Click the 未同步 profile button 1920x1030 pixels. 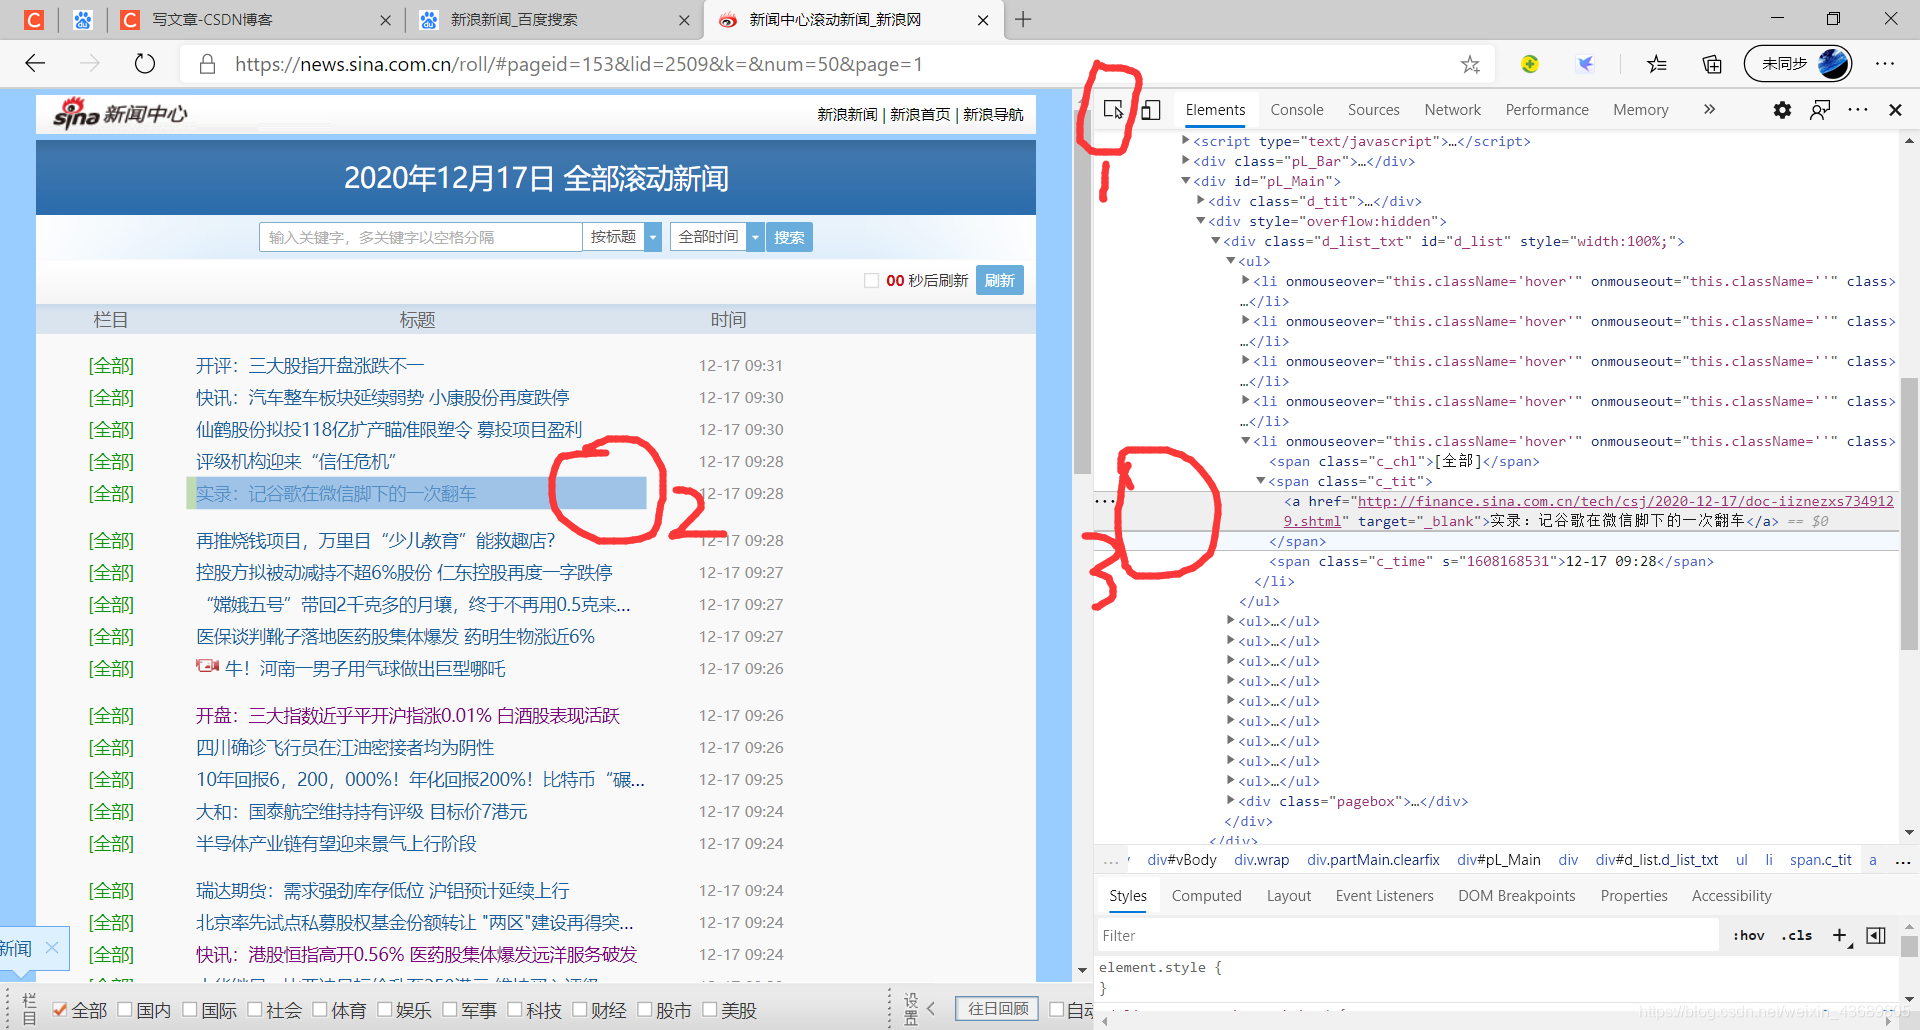click(1798, 64)
